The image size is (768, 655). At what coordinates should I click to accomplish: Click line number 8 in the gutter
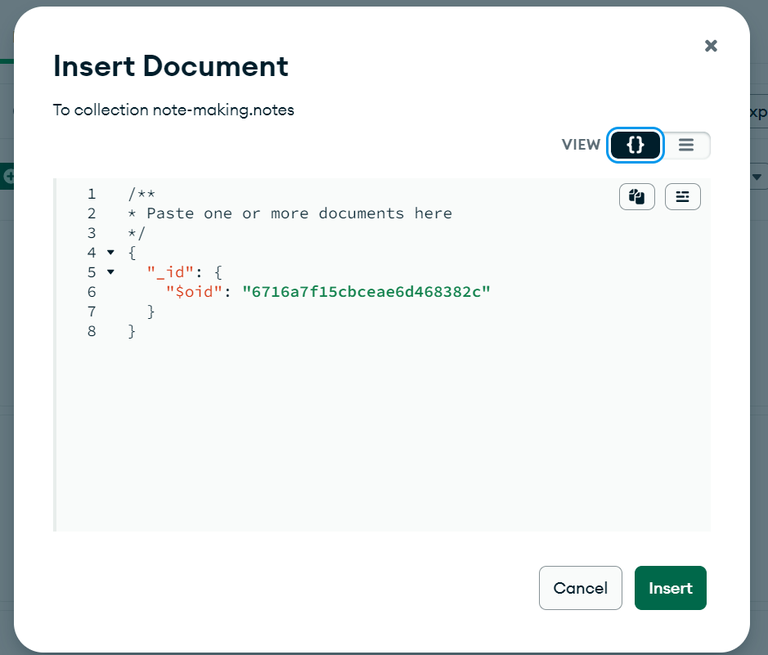tap(91, 331)
